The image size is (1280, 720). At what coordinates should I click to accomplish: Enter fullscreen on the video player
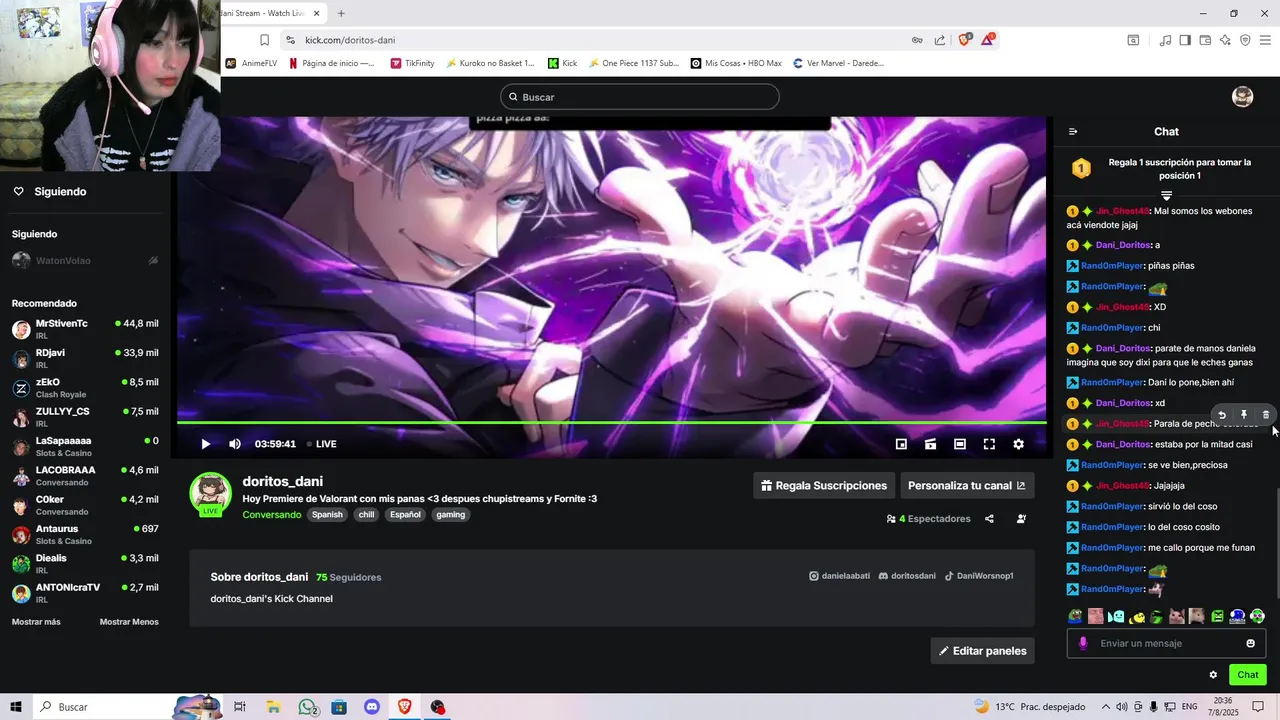pyautogui.click(x=989, y=444)
